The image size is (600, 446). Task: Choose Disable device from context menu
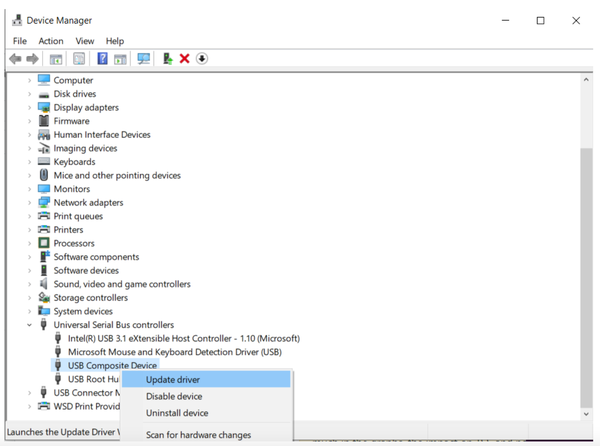(x=206, y=396)
